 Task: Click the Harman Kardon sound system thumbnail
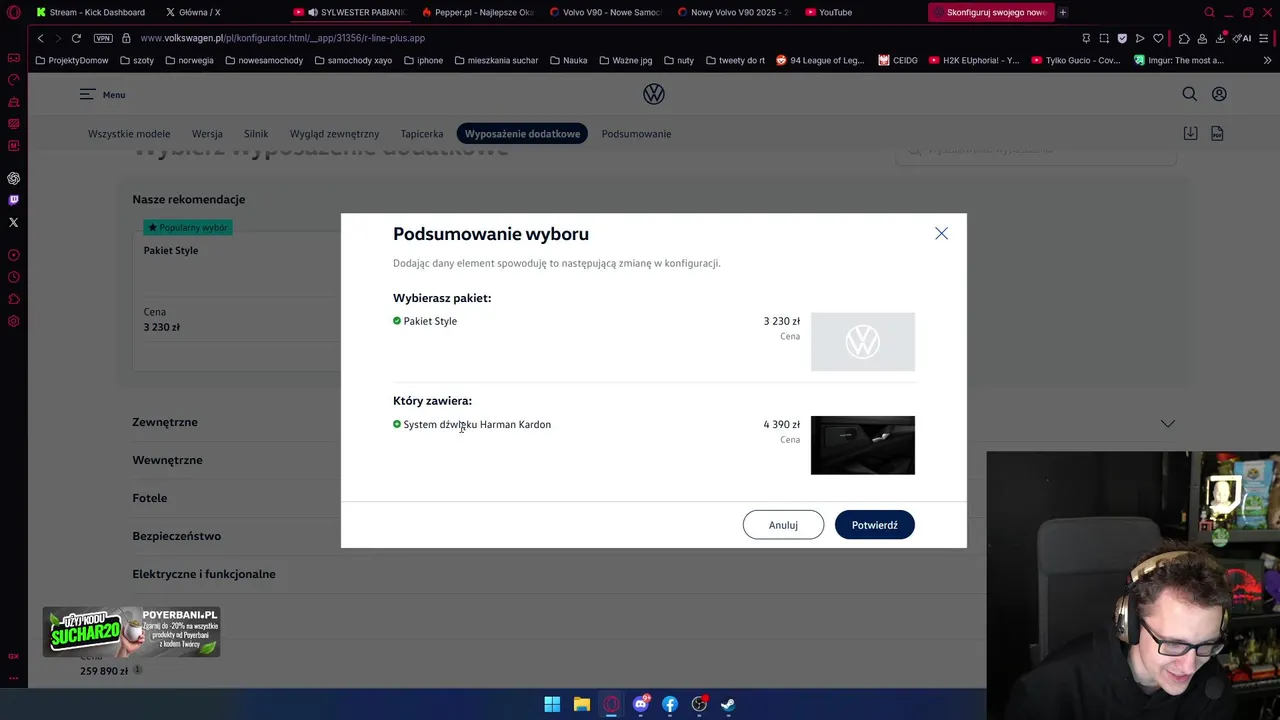click(862, 445)
